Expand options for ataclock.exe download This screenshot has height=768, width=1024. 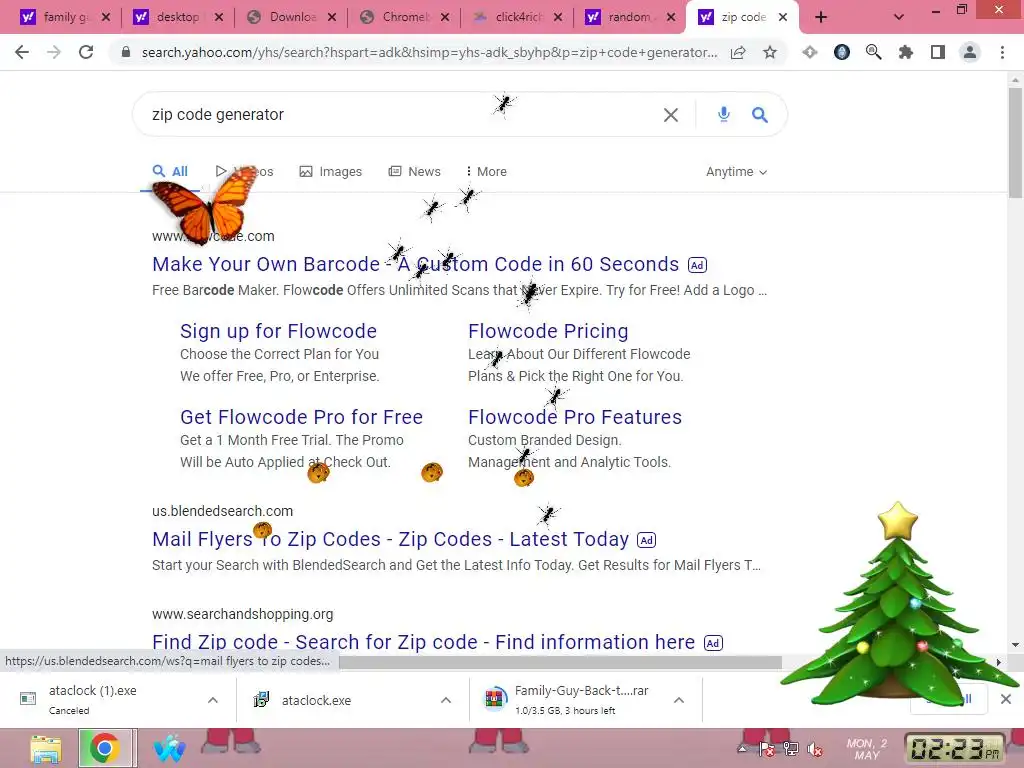tap(446, 700)
